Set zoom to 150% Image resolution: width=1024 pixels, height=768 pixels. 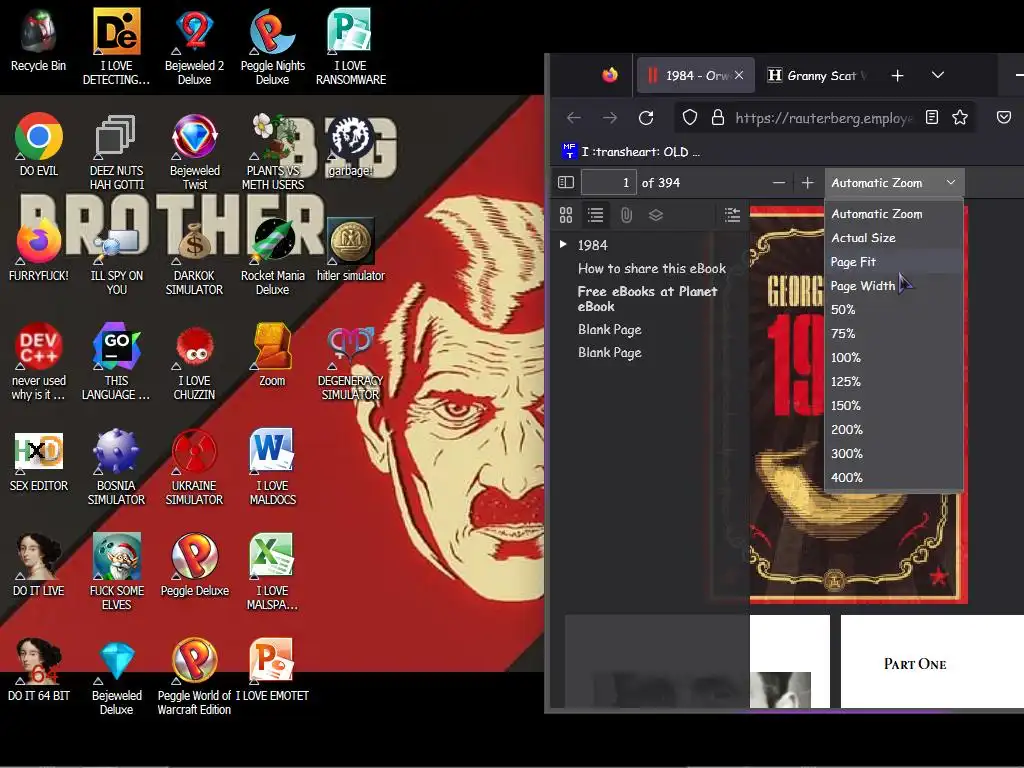coord(893,406)
